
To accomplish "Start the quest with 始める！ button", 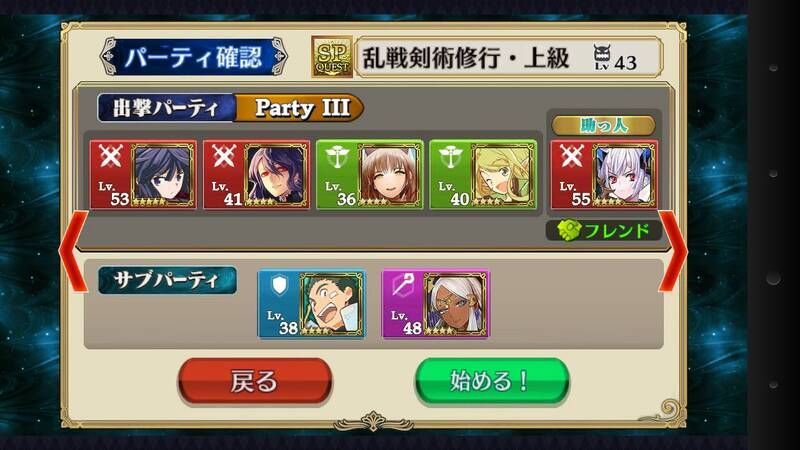I will point(492,381).
